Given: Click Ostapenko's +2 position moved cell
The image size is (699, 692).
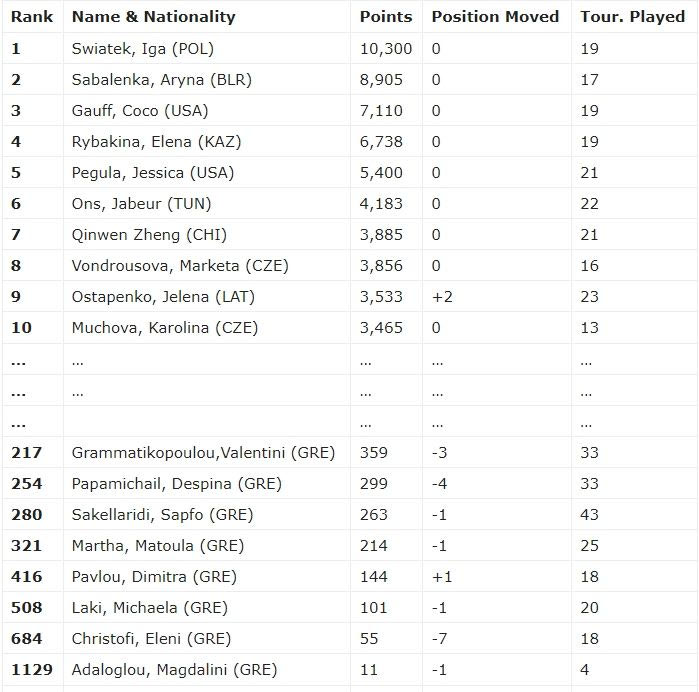Looking at the screenshot, I should [x=442, y=297].
